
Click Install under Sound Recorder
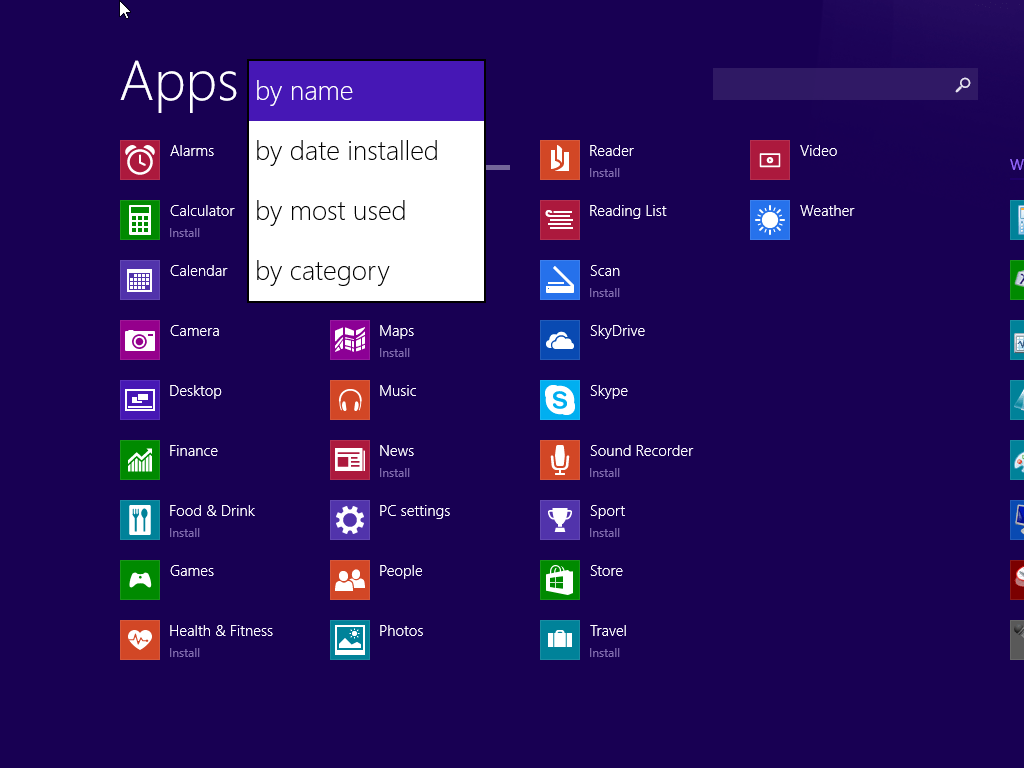[x=605, y=473]
